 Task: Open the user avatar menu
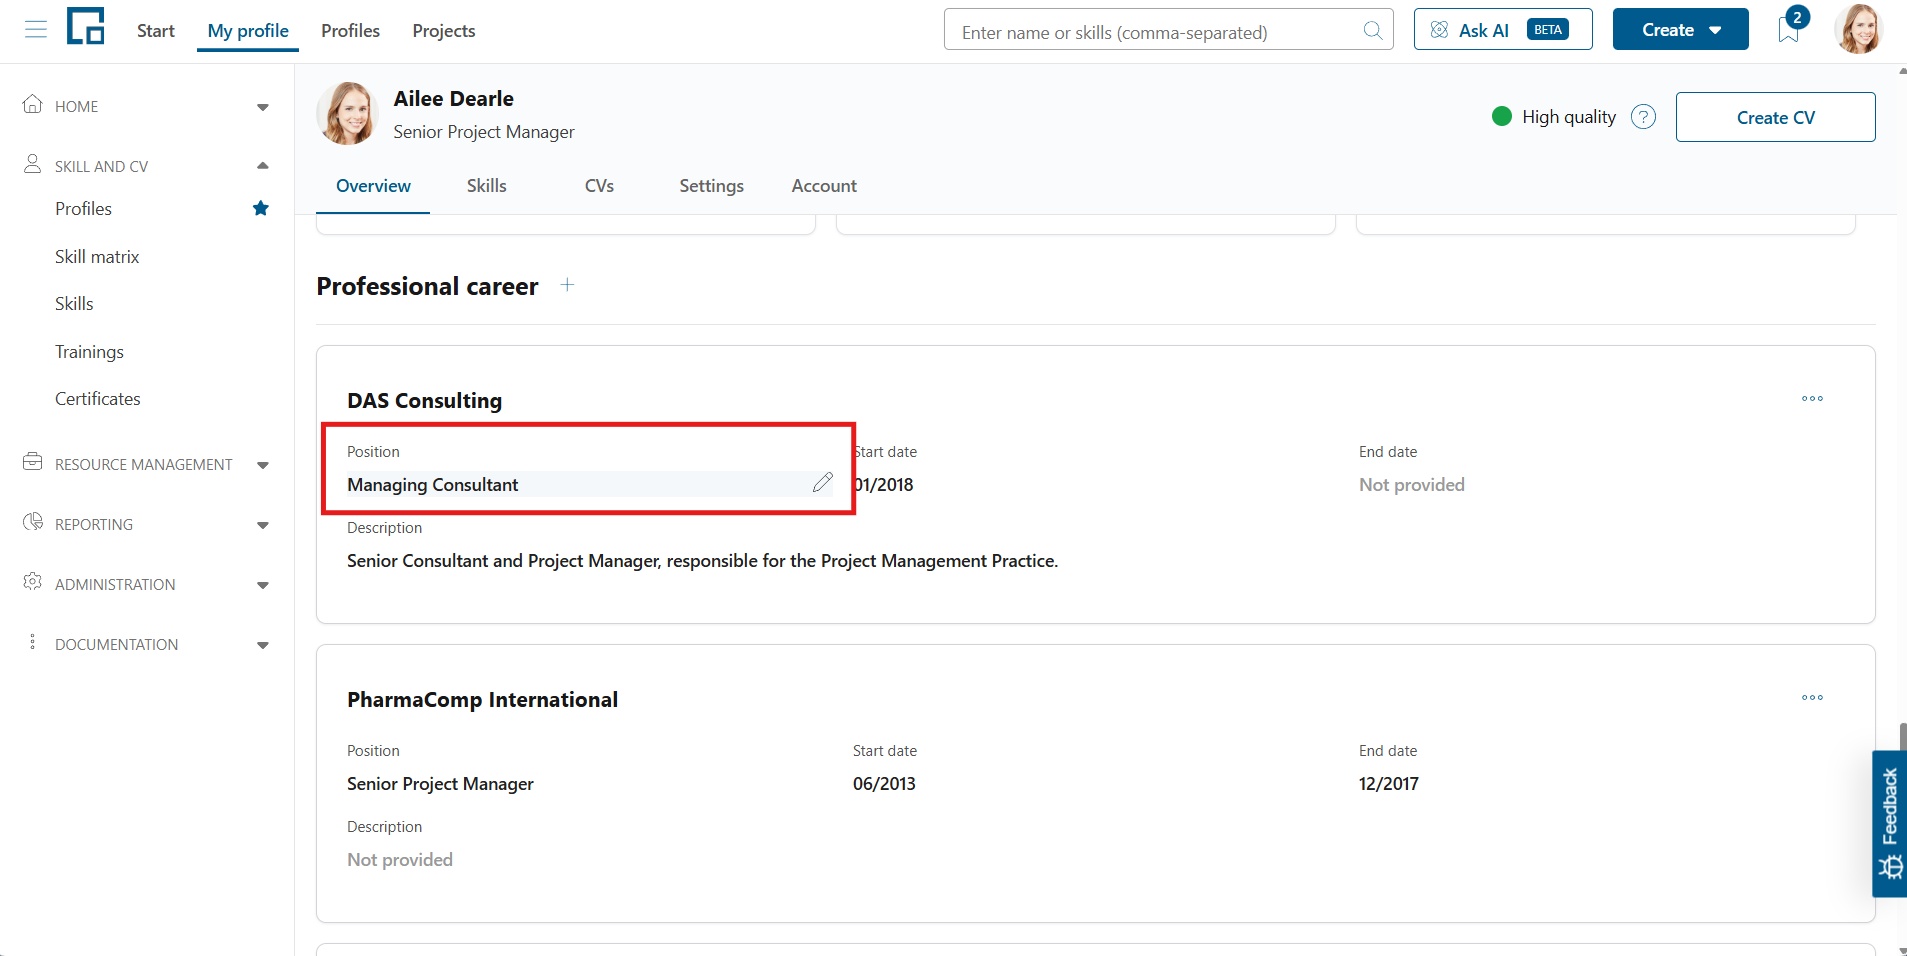[x=1859, y=29]
